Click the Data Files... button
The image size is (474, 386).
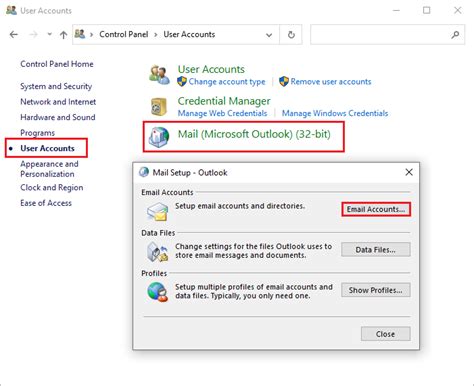(376, 250)
